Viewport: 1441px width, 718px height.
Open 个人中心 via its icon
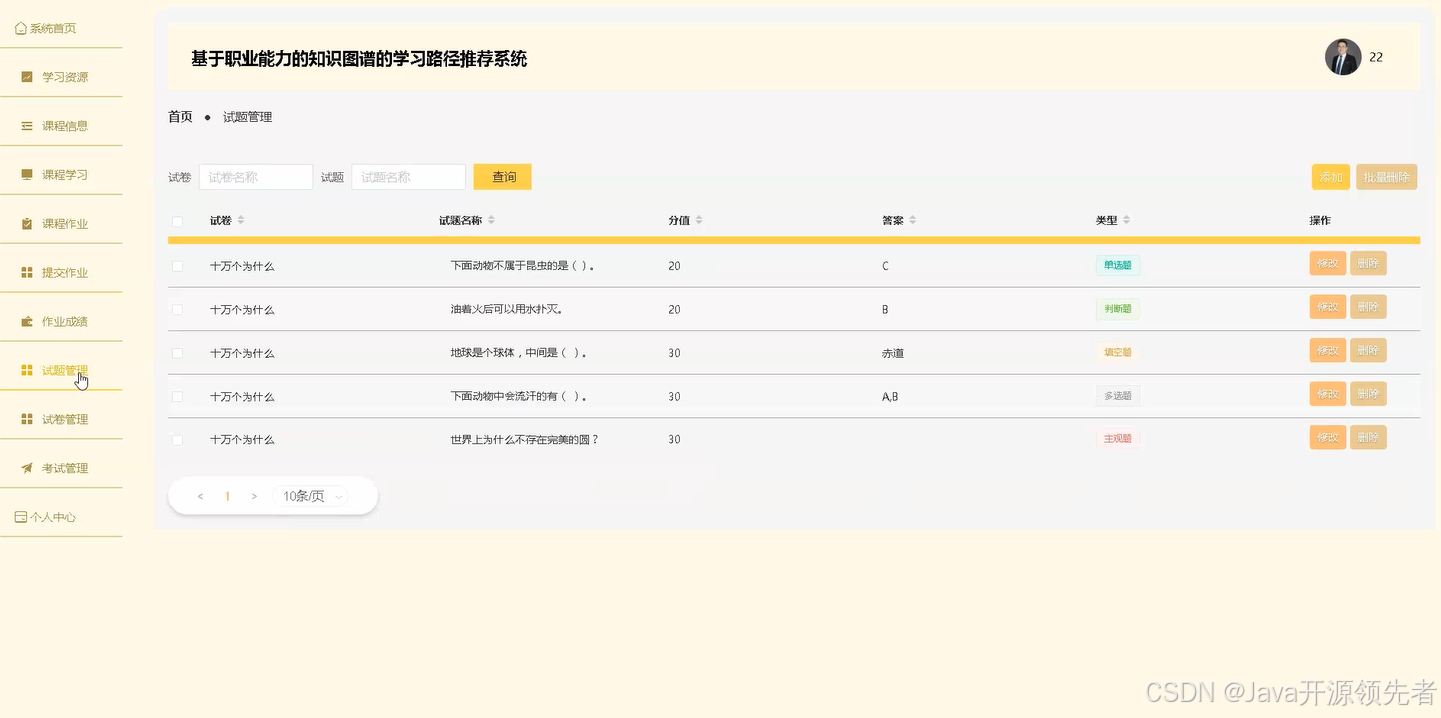pos(22,516)
